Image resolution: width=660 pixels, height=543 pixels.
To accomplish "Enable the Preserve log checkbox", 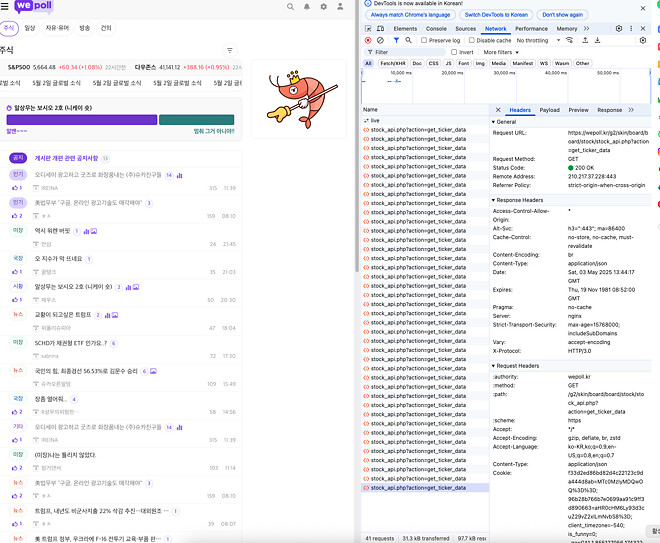I will (423, 40).
